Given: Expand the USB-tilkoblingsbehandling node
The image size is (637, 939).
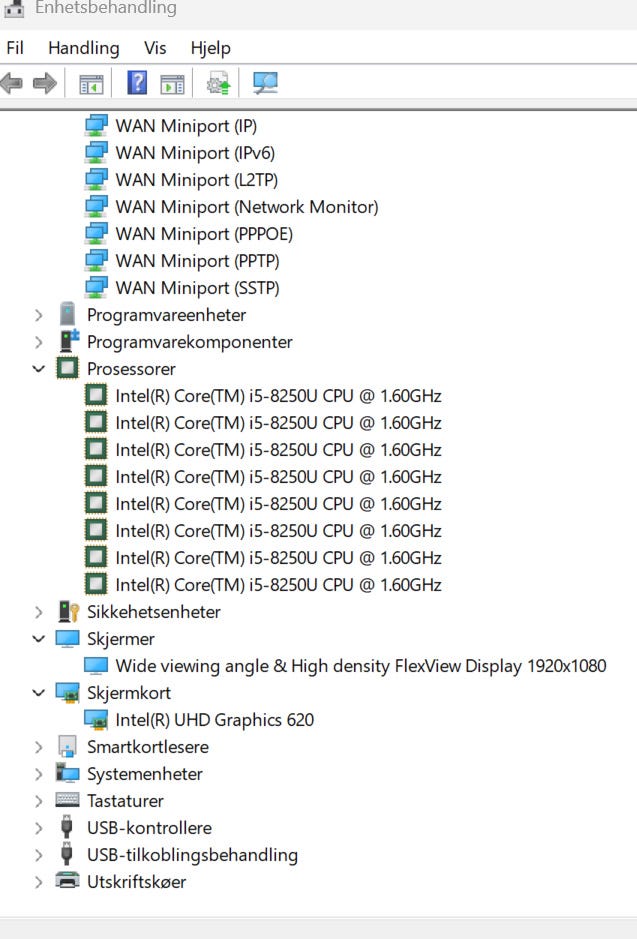Looking at the screenshot, I should pos(39,855).
